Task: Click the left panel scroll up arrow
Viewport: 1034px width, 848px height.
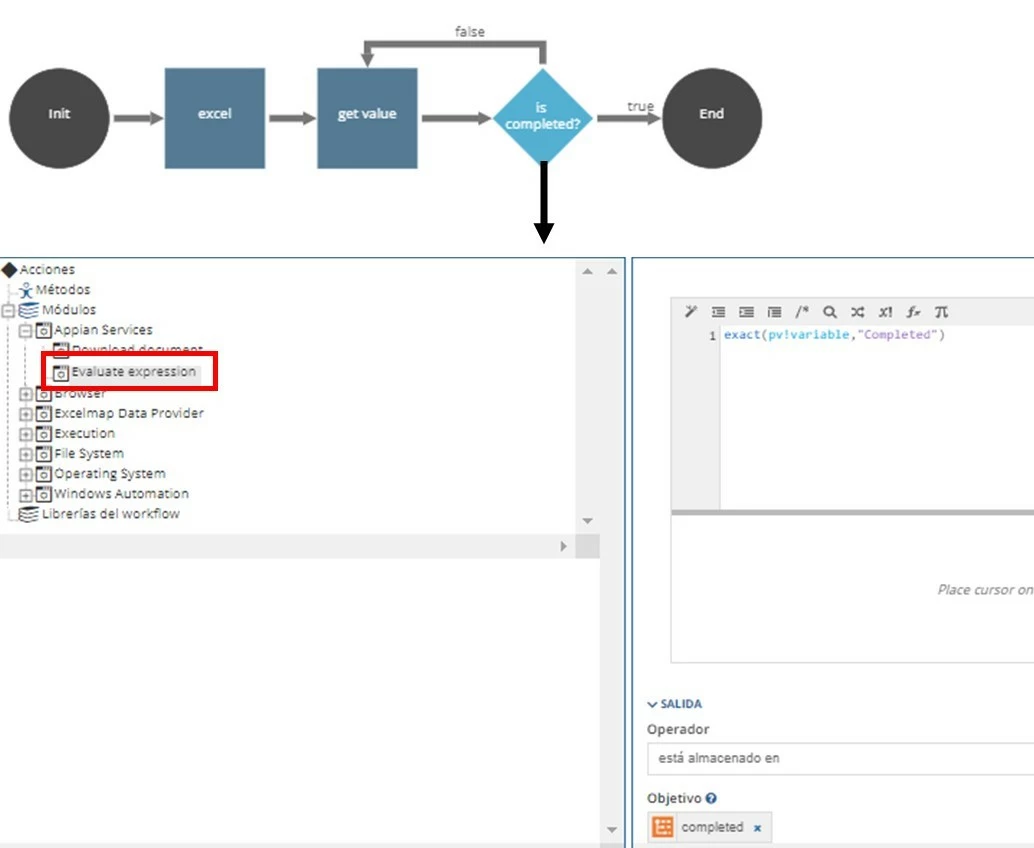Action: (x=612, y=271)
